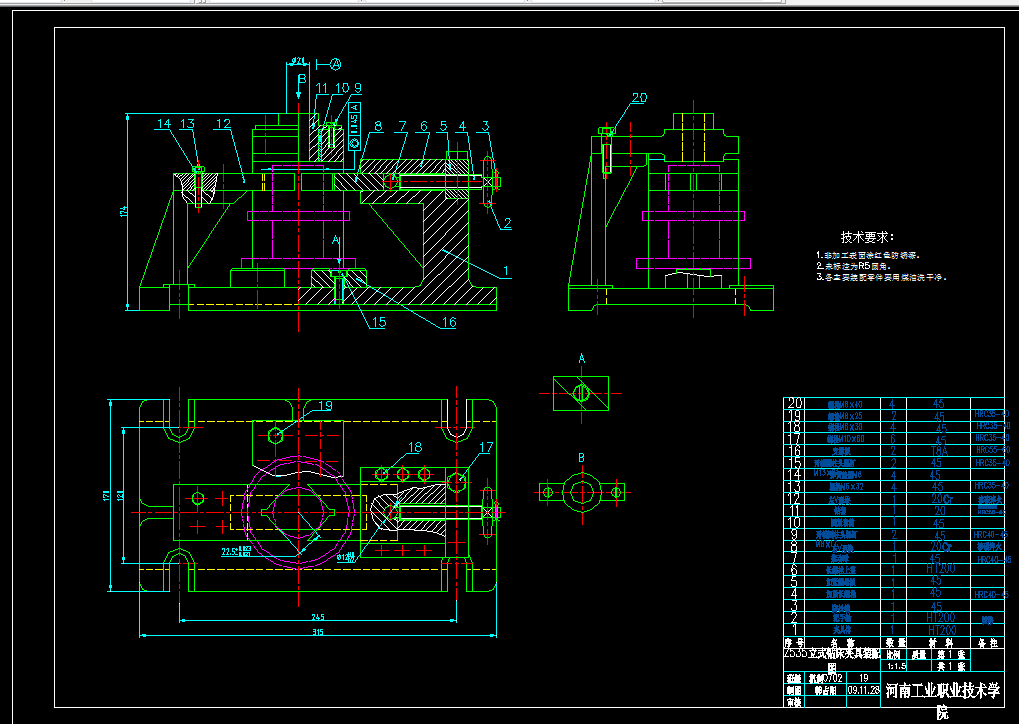This screenshot has height=724, width=1019.
Task: Click part callout number 20 on side view
Action: tap(639, 98)
